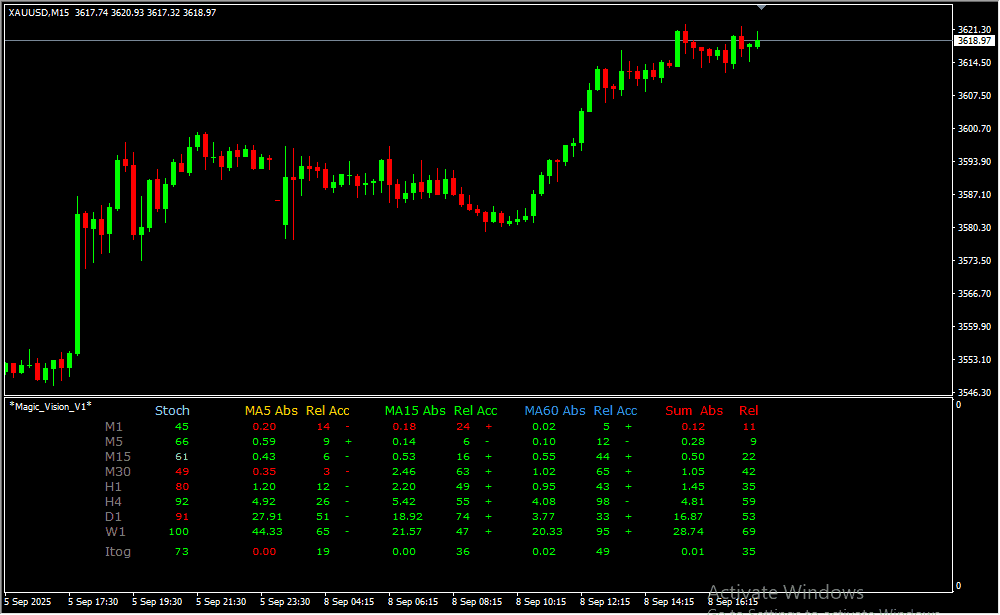Click the chart shift triangle marker at top

point(762,7)
